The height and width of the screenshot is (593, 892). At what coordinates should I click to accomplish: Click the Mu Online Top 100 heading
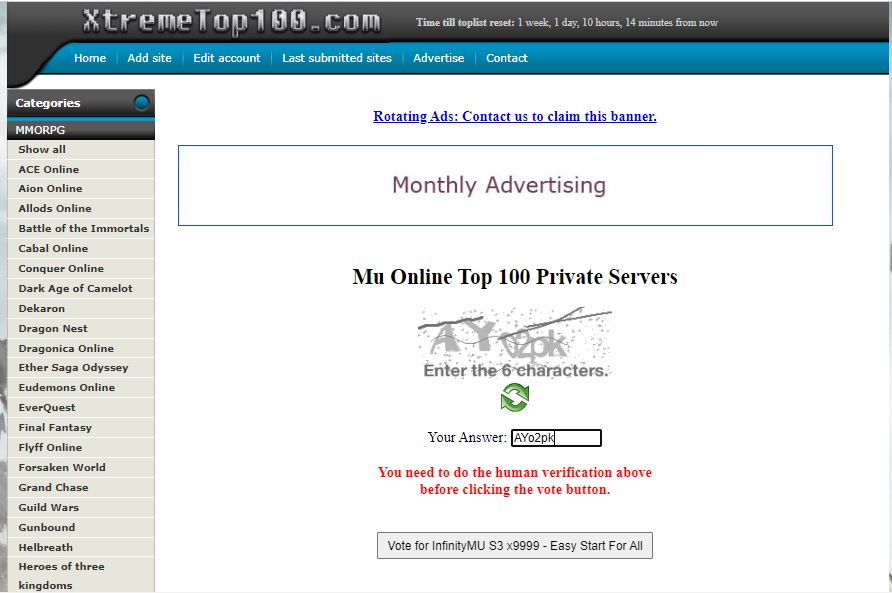[515, 277]
